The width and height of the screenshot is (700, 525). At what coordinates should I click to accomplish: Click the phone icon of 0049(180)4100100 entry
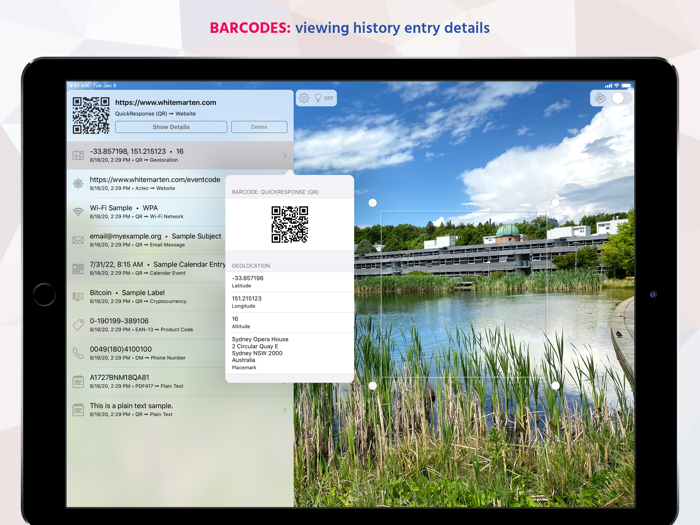coord(78,353)
